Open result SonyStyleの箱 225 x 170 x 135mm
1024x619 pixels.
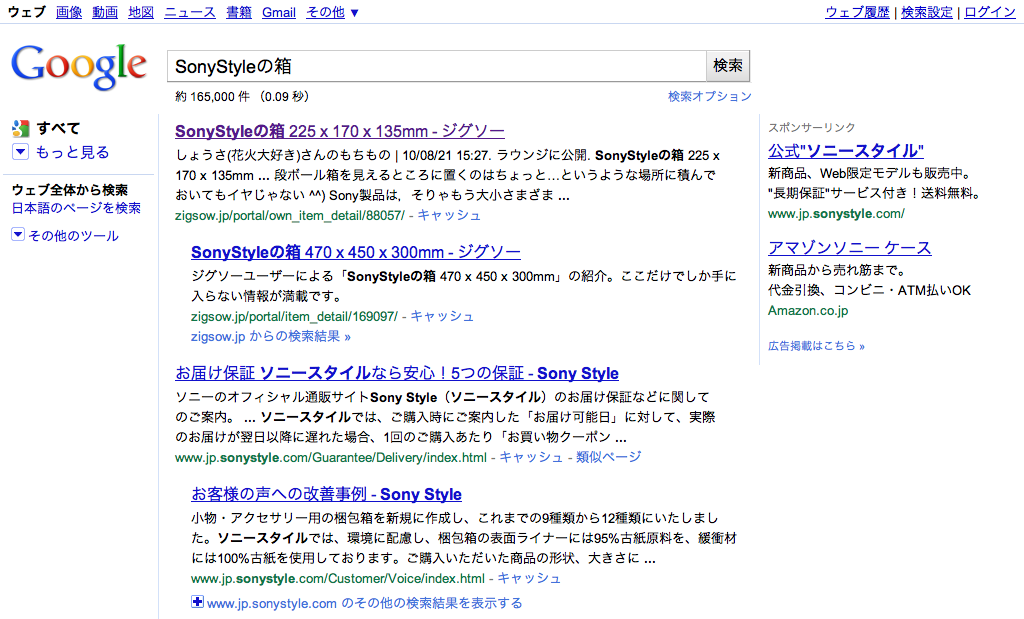pyautogui.click(x=340, y=131)
